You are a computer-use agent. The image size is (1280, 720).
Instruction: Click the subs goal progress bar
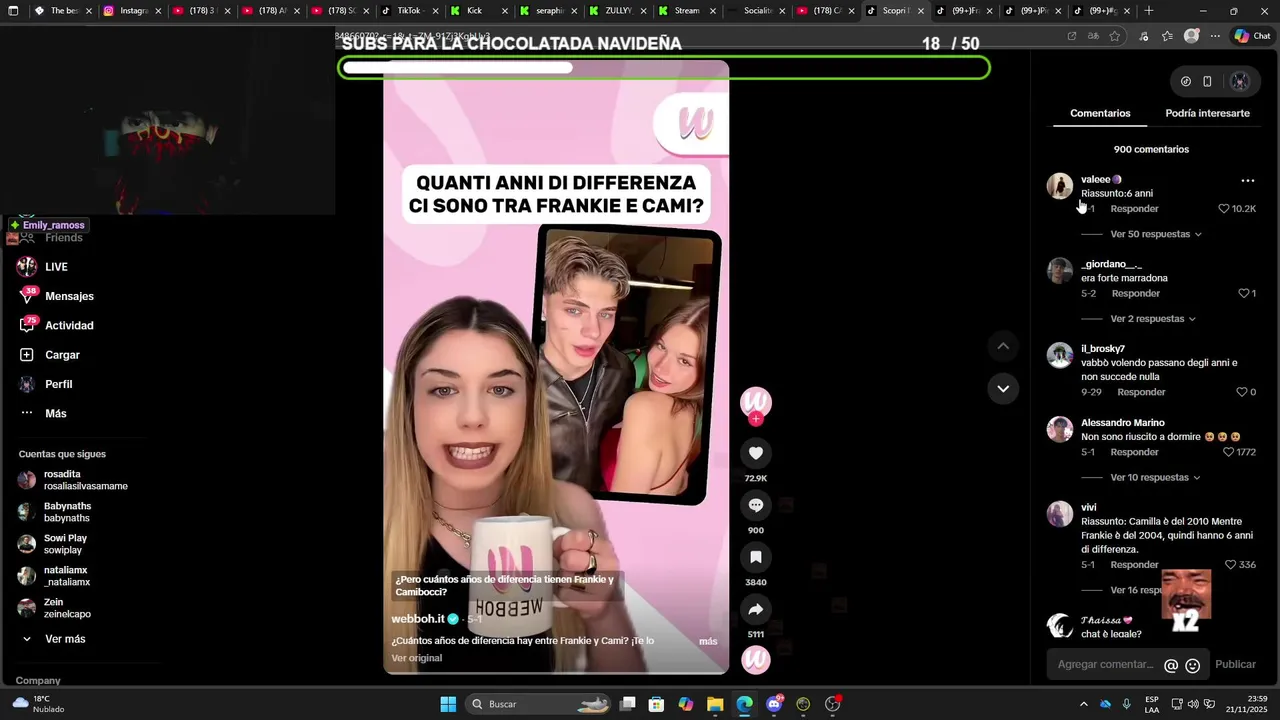point(664,68)
